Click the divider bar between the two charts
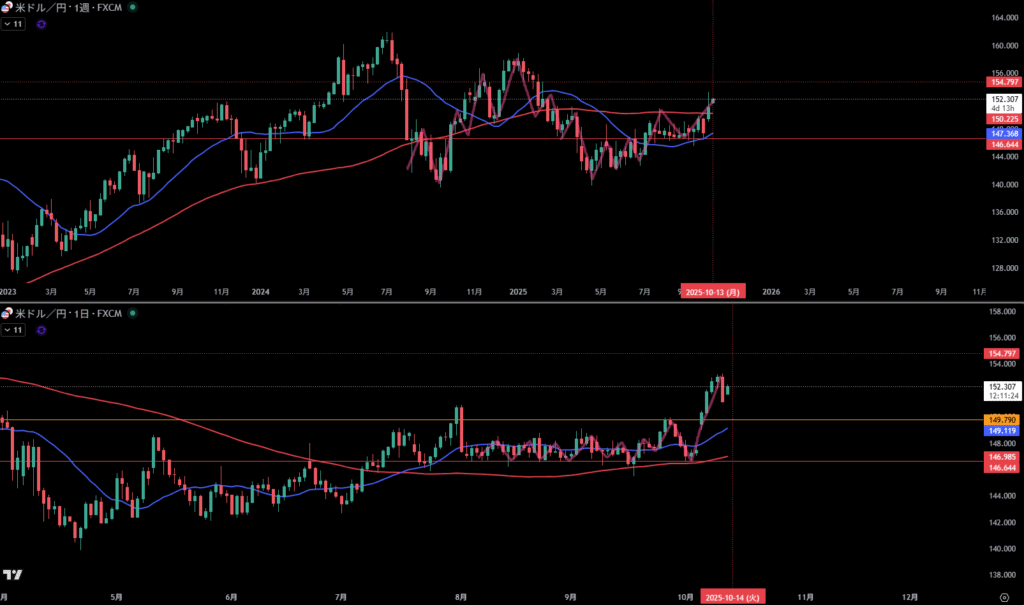This screenshot has height=605, width=1024. click(500, 302)
